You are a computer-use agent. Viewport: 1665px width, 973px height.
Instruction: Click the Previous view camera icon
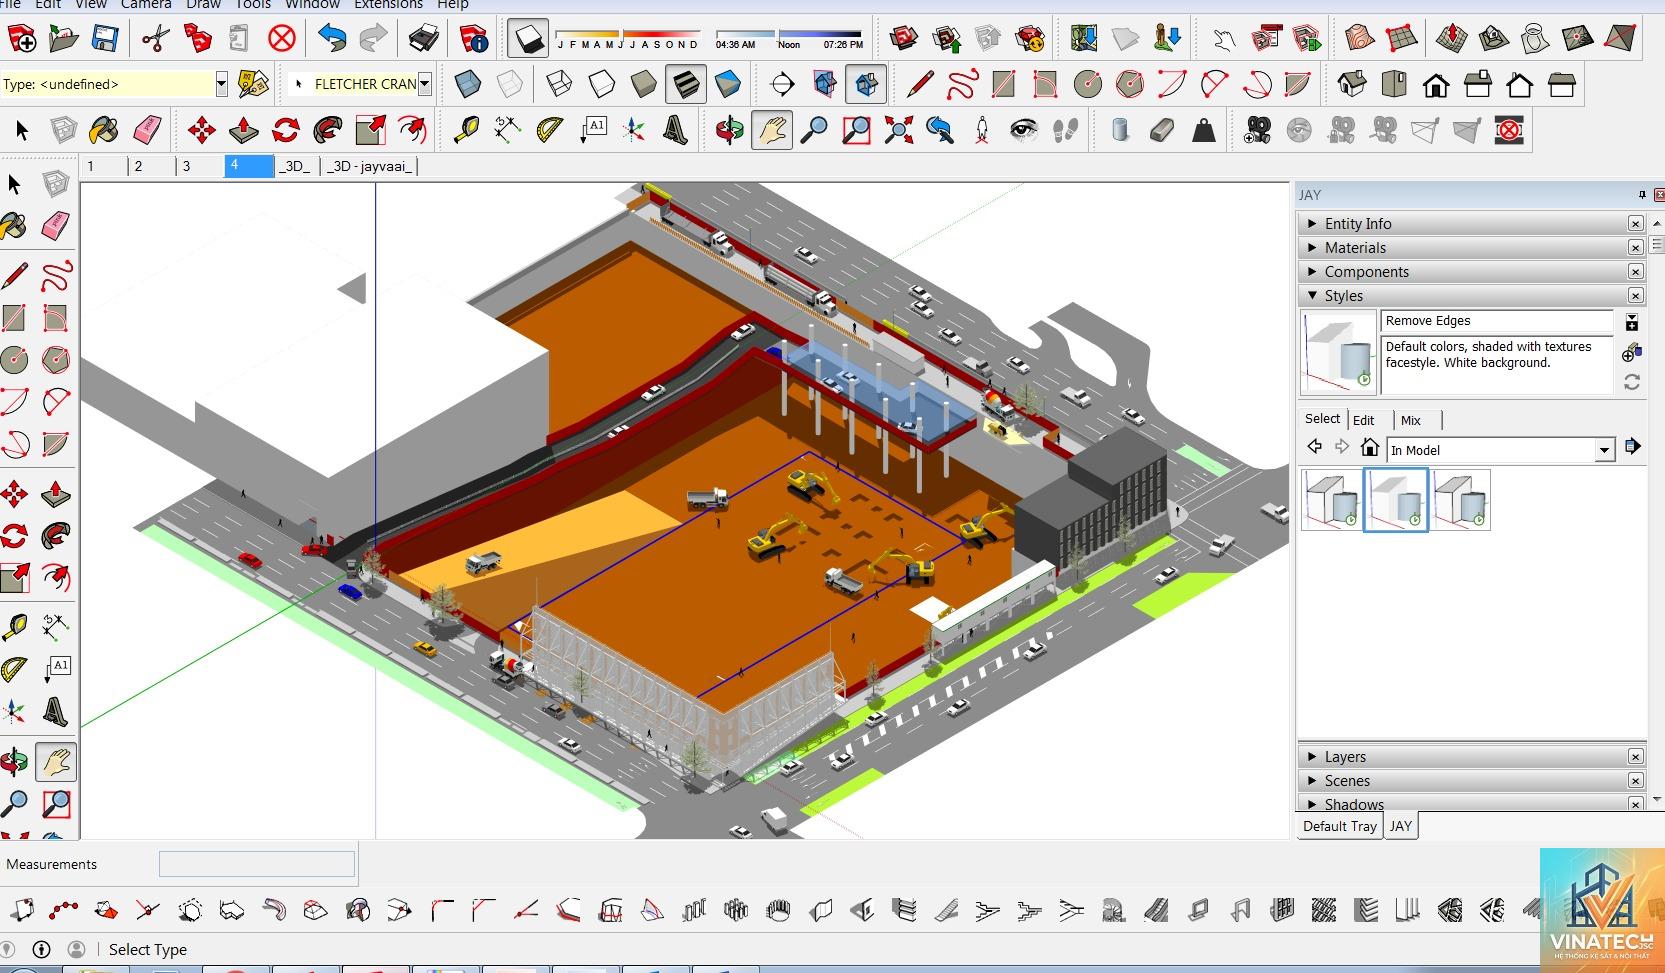coord(940,130)
